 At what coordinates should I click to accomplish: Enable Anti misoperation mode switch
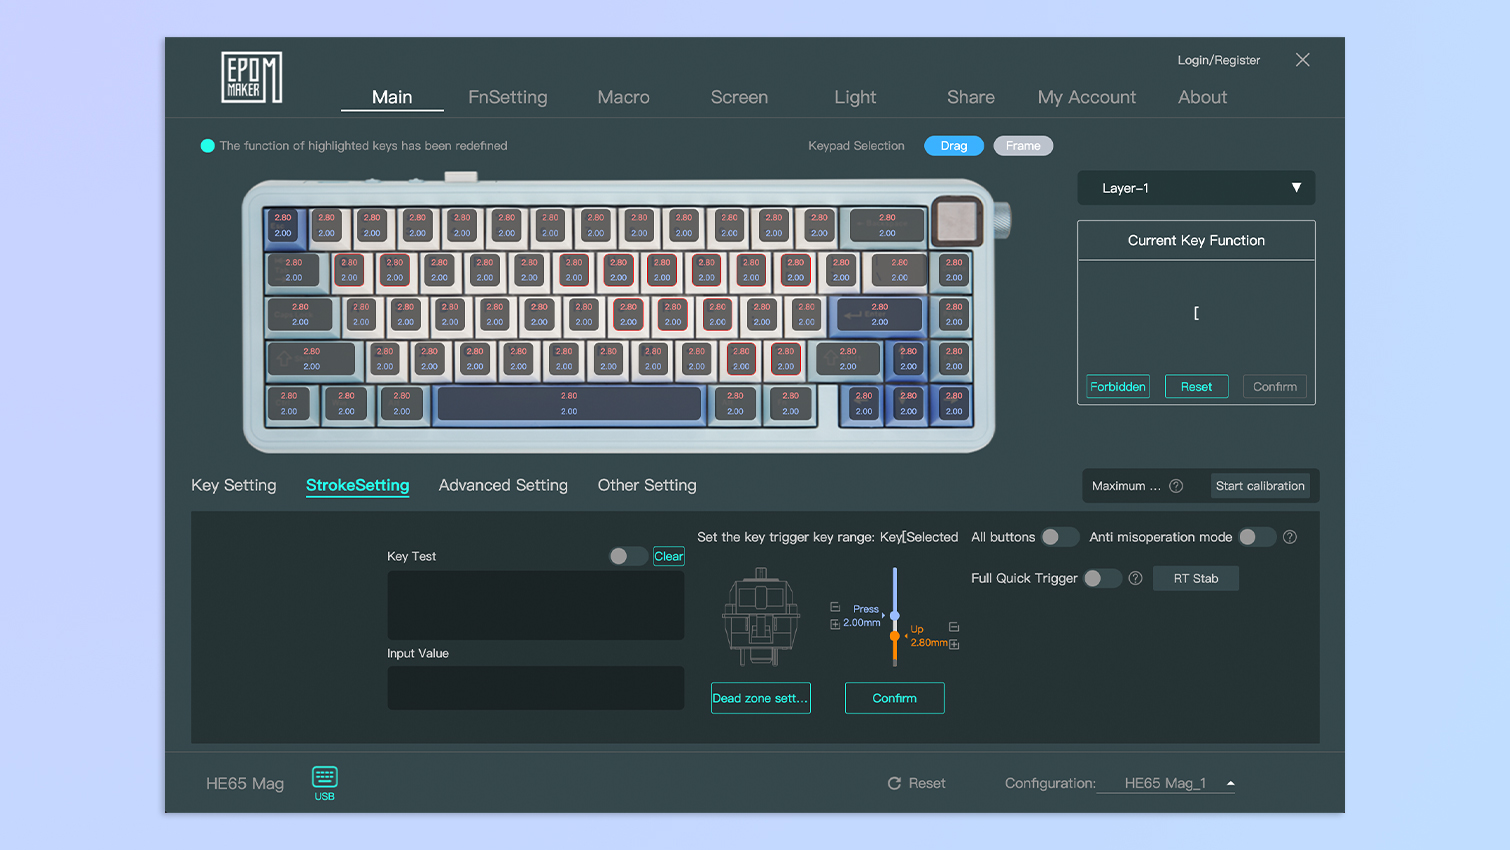(x=1256, y=537)
